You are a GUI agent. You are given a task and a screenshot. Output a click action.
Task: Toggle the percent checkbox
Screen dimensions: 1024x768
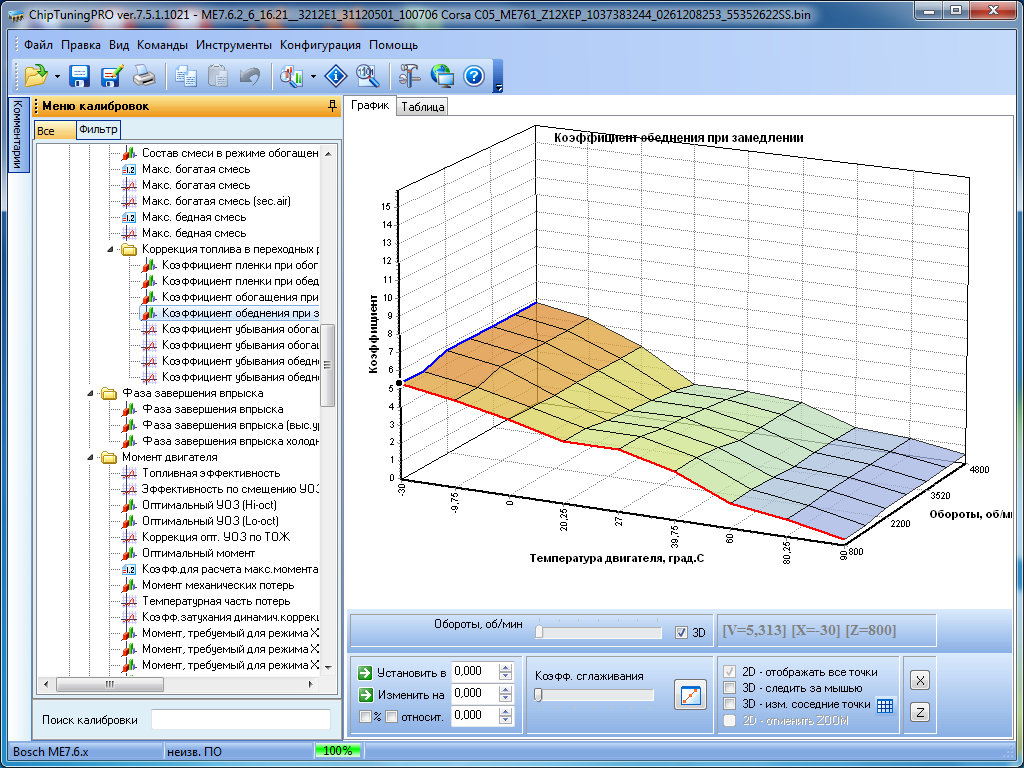click(365, 716)
